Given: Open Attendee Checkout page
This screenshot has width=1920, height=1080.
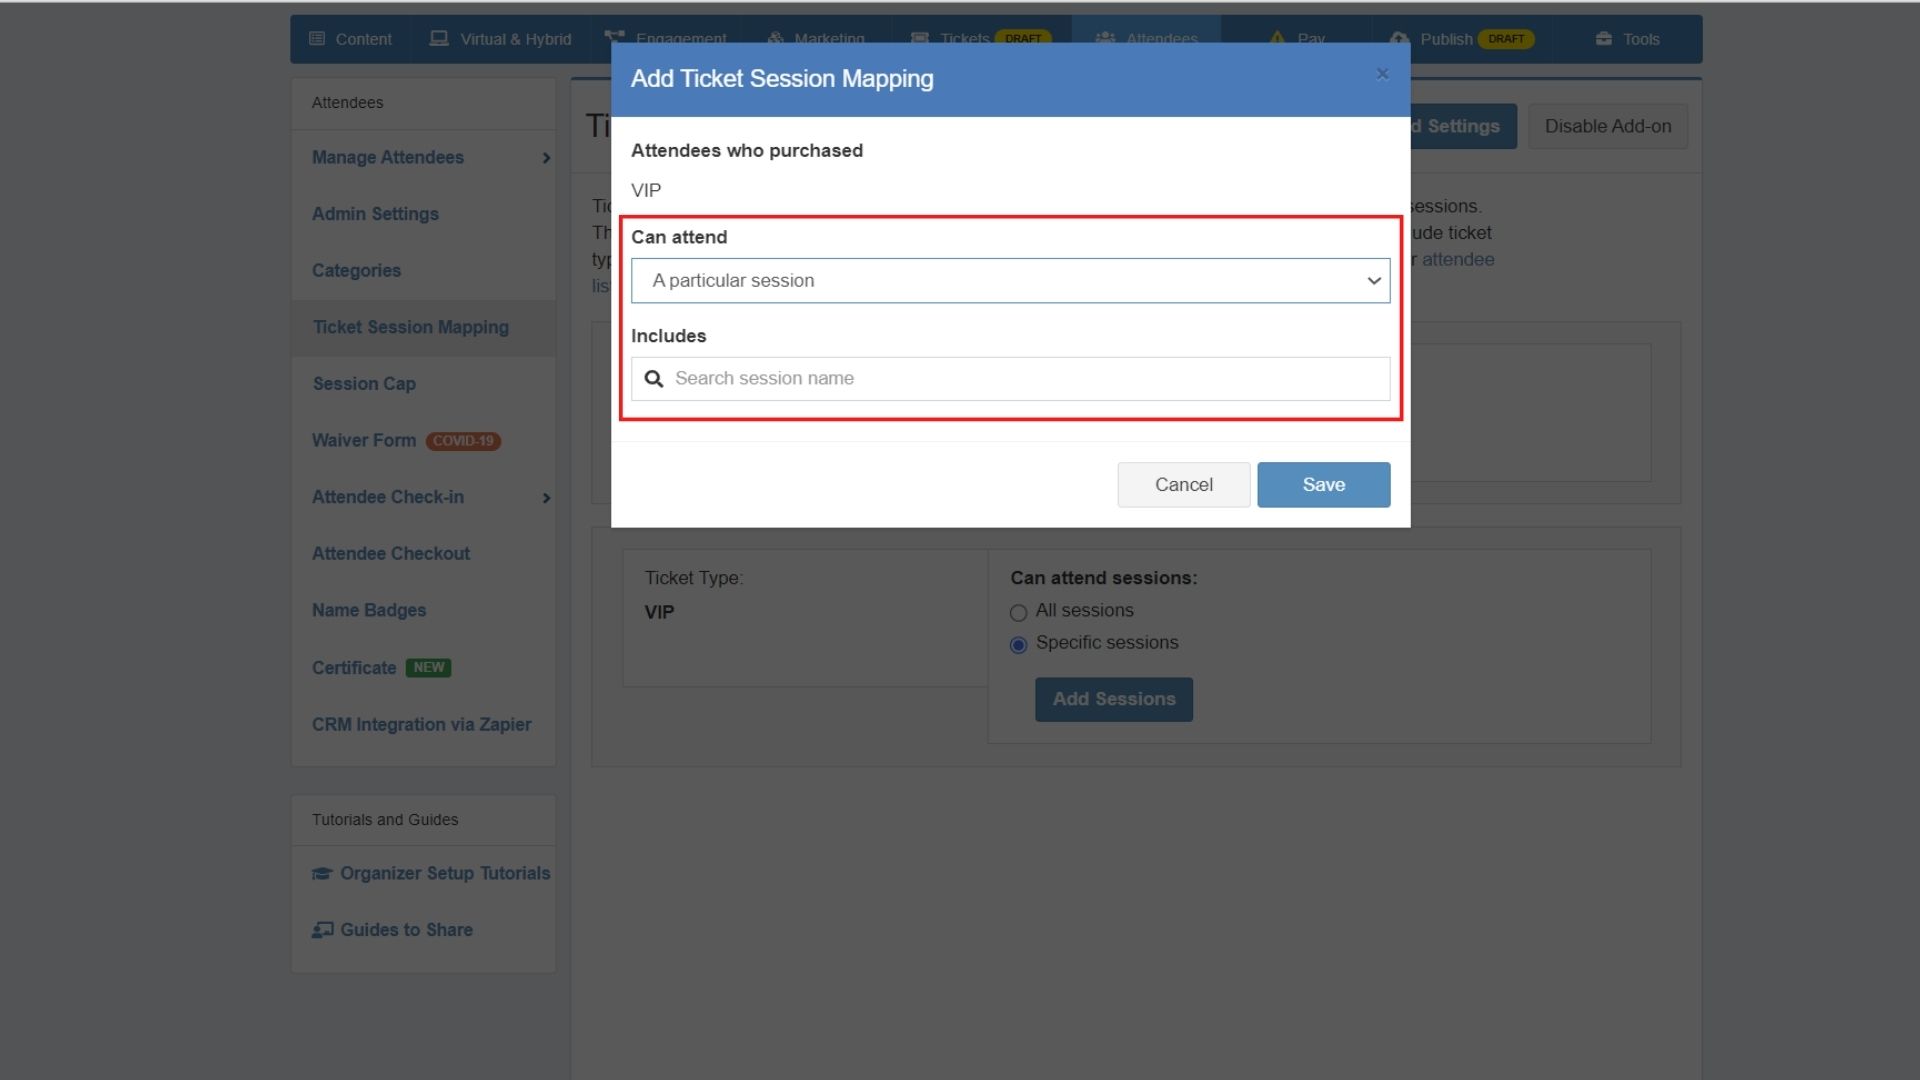Looking at the screenshot, I should 391,554.
